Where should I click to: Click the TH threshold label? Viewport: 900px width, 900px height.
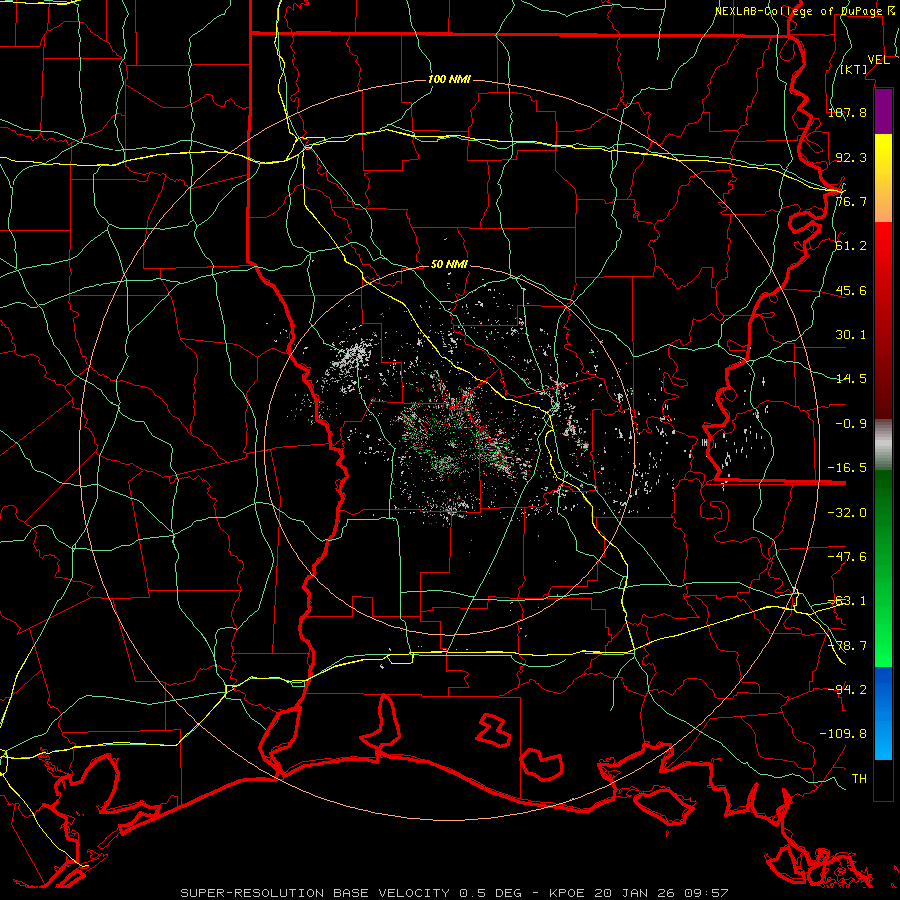859,779
